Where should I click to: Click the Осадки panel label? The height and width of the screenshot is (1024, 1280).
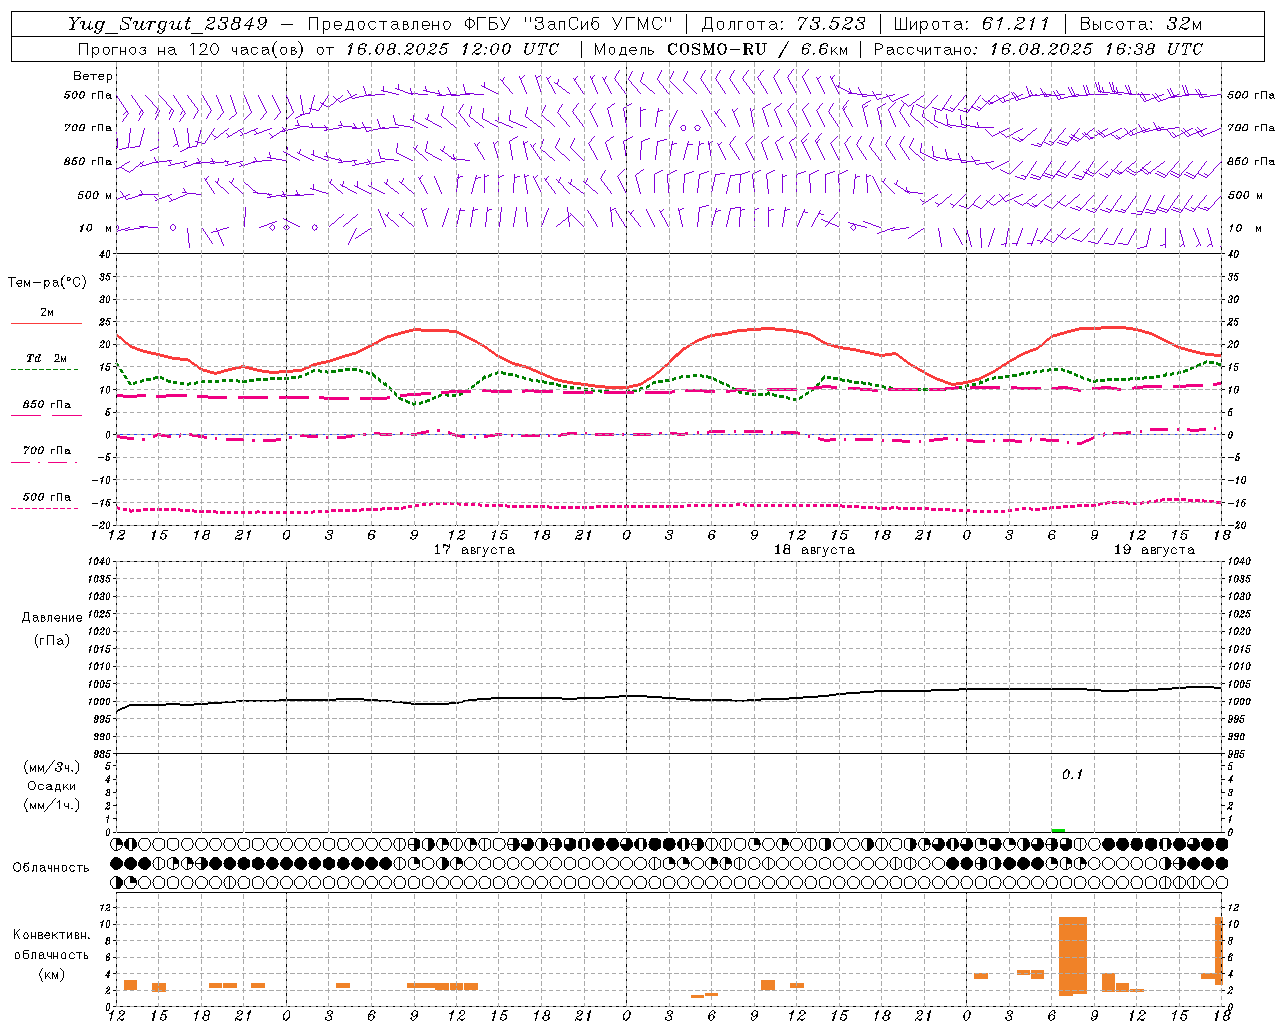click(x=52, y=786)
